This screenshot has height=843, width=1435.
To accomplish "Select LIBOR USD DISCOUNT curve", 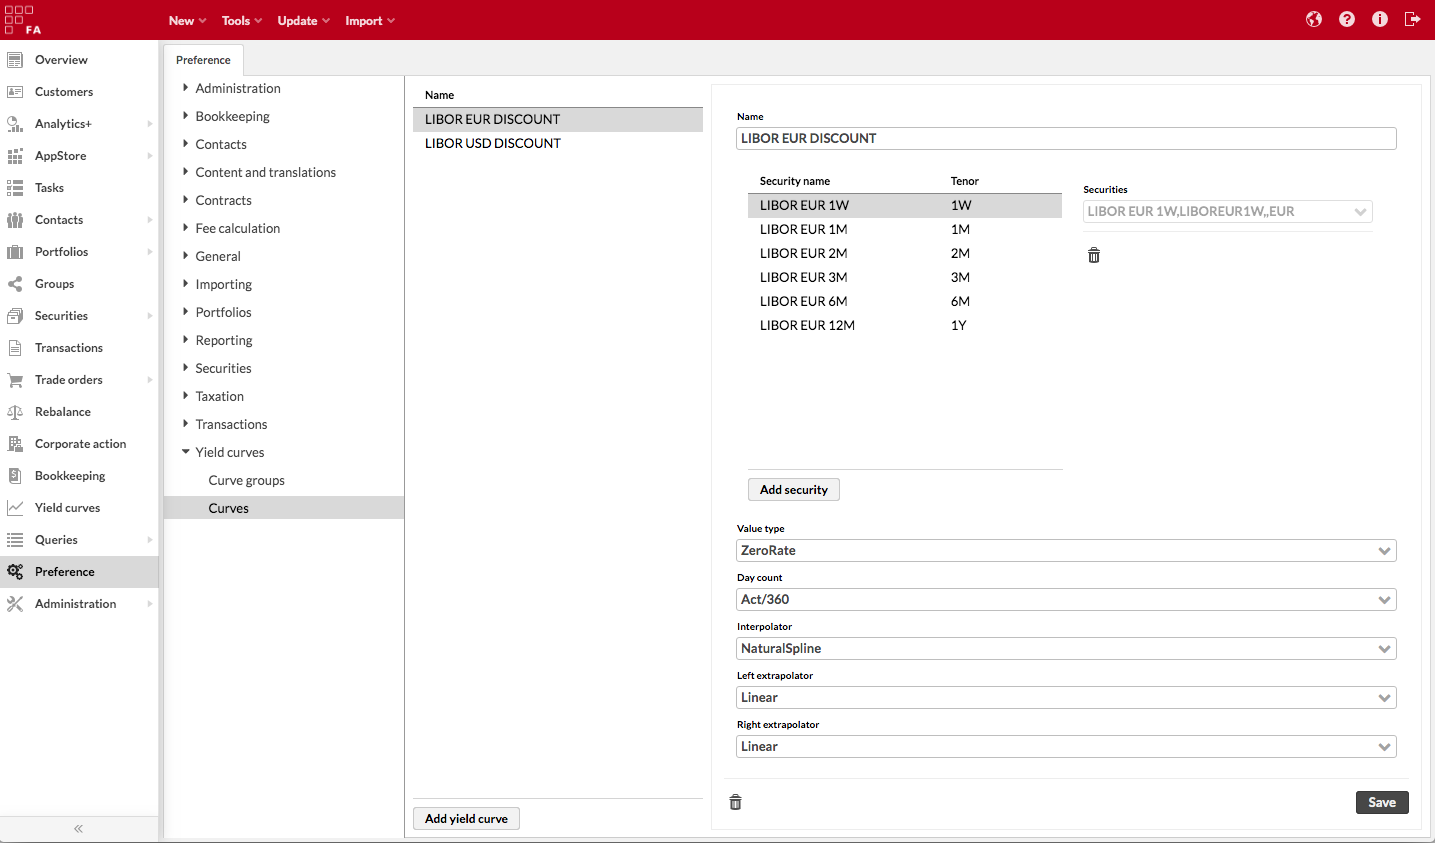I will [x=558, y=143].
